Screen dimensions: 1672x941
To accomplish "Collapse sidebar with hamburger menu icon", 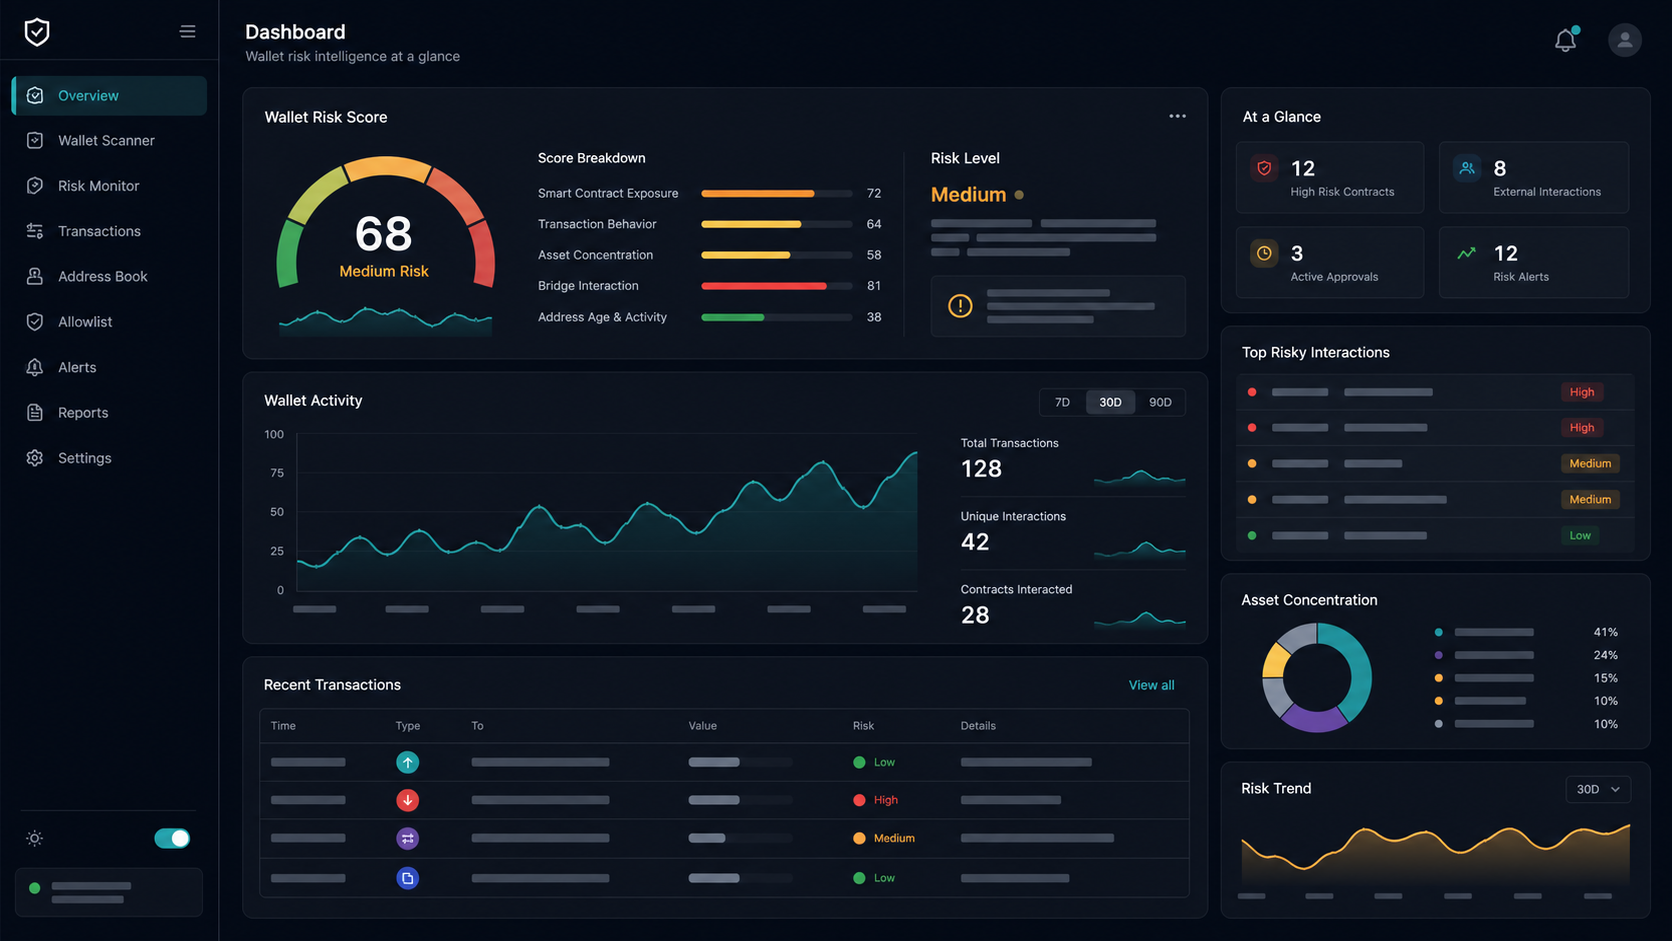I will (x=187, y=32).
